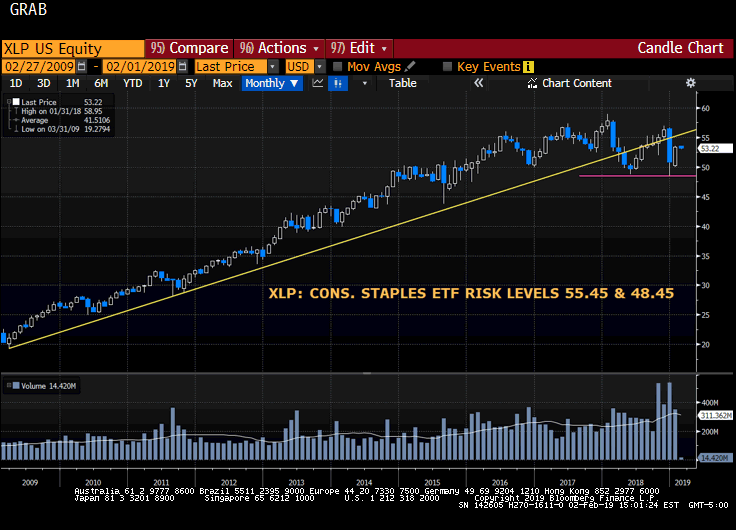Click the yellow trend line
The image size is (736, 530).
(352, 238)
